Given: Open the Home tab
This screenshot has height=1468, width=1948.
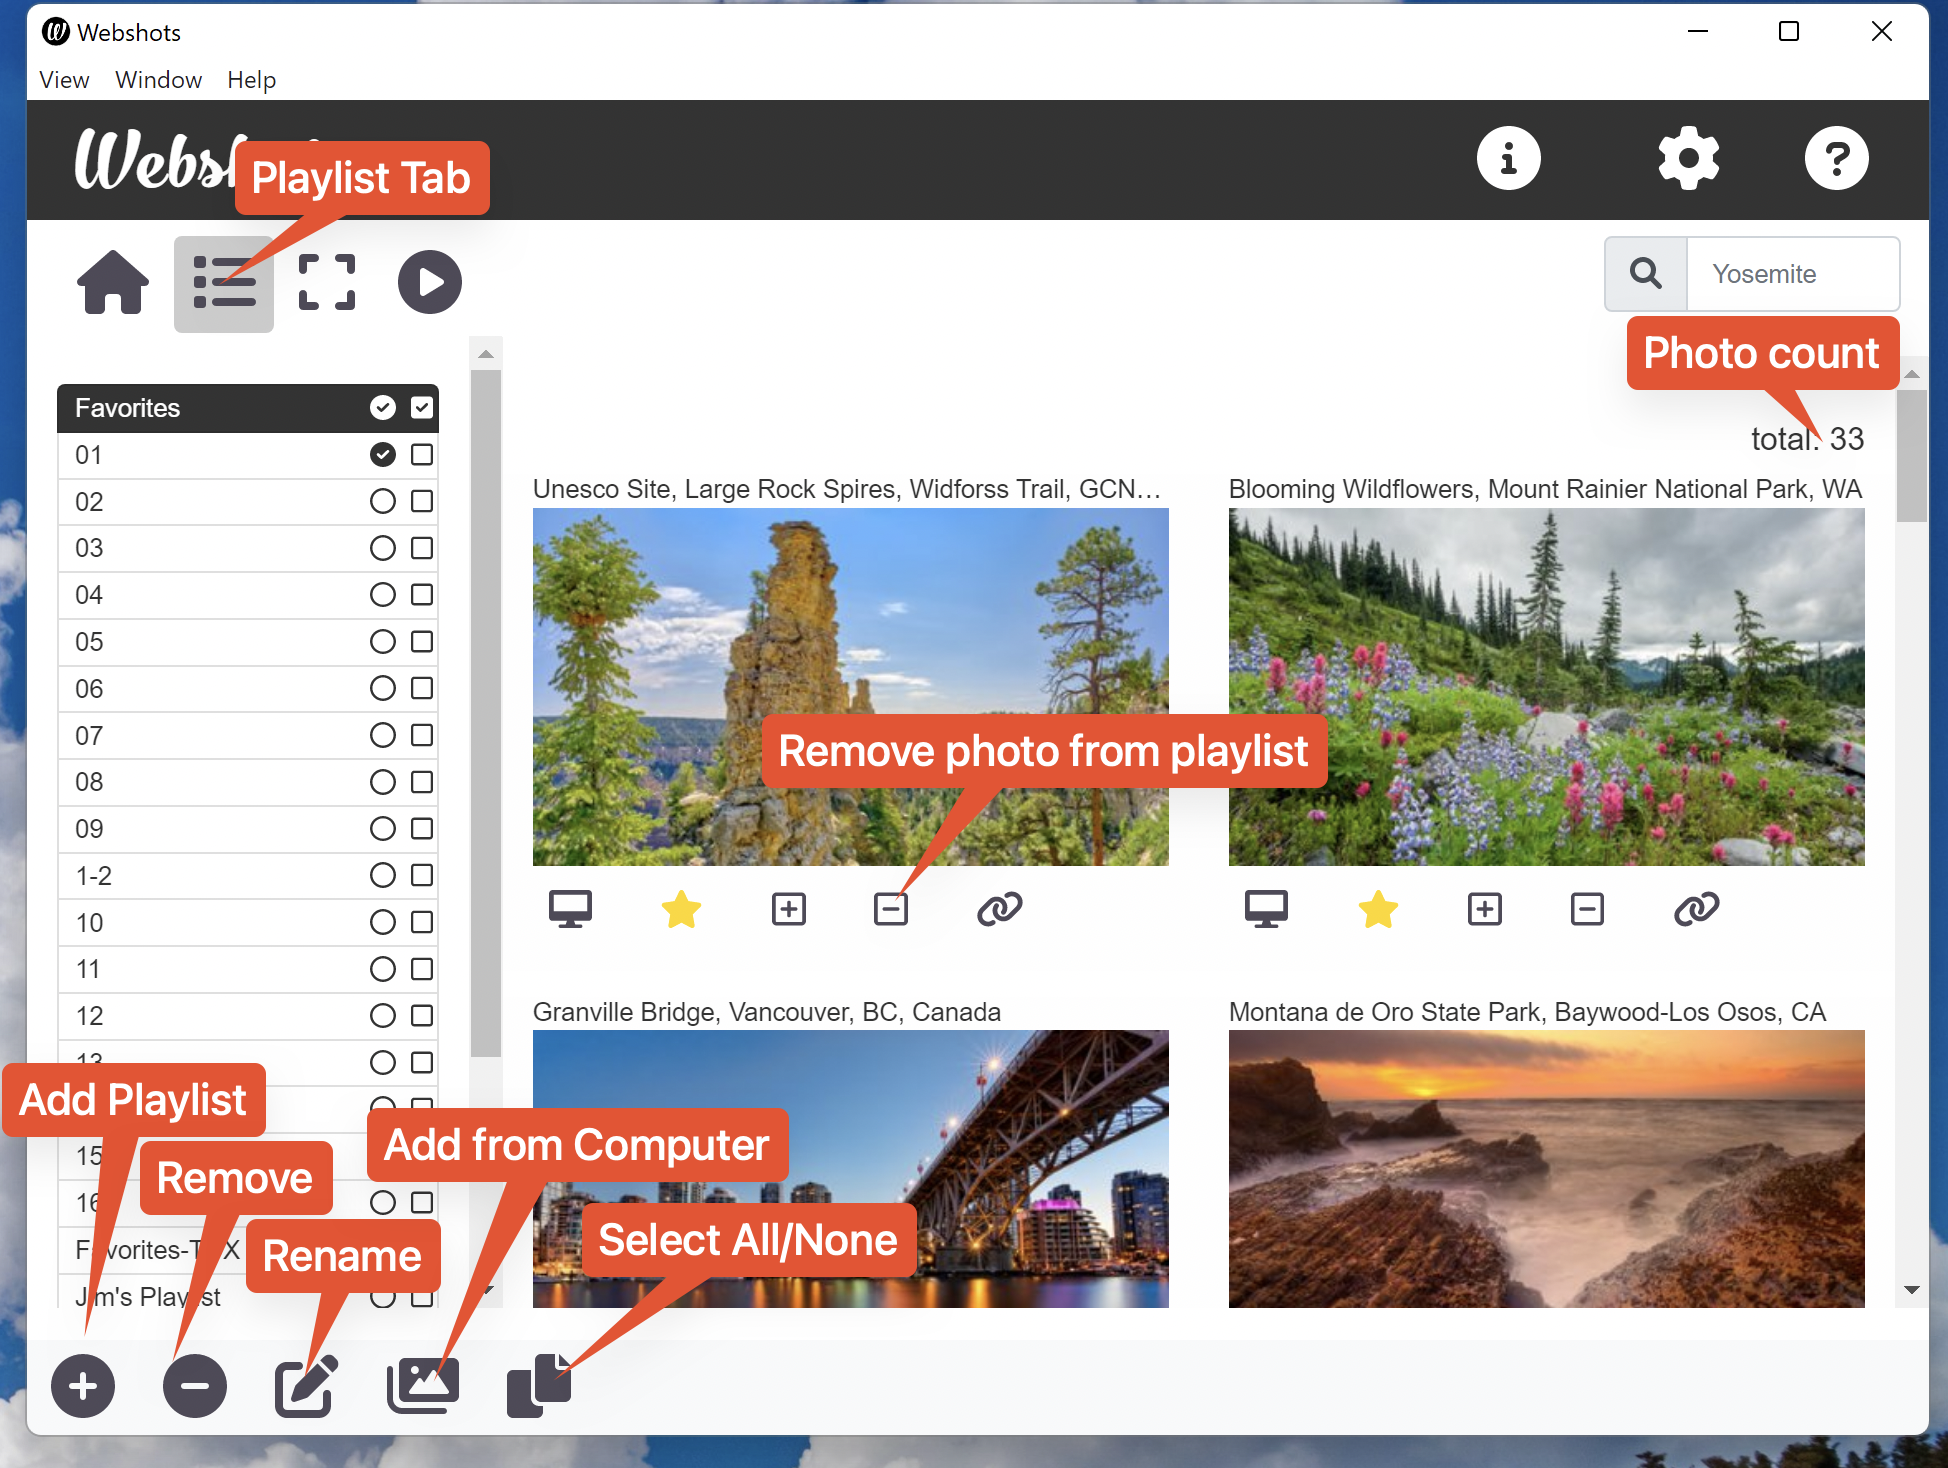Looking at the screenshot, I should [113, 283].
